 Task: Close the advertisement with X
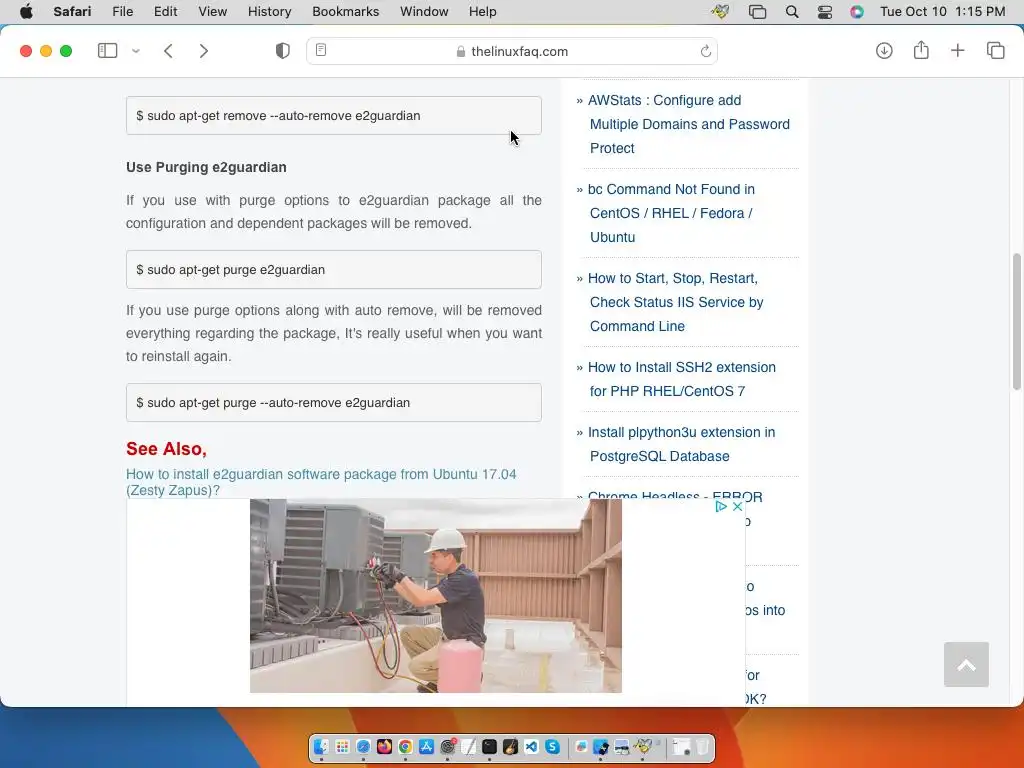point(737,506)
